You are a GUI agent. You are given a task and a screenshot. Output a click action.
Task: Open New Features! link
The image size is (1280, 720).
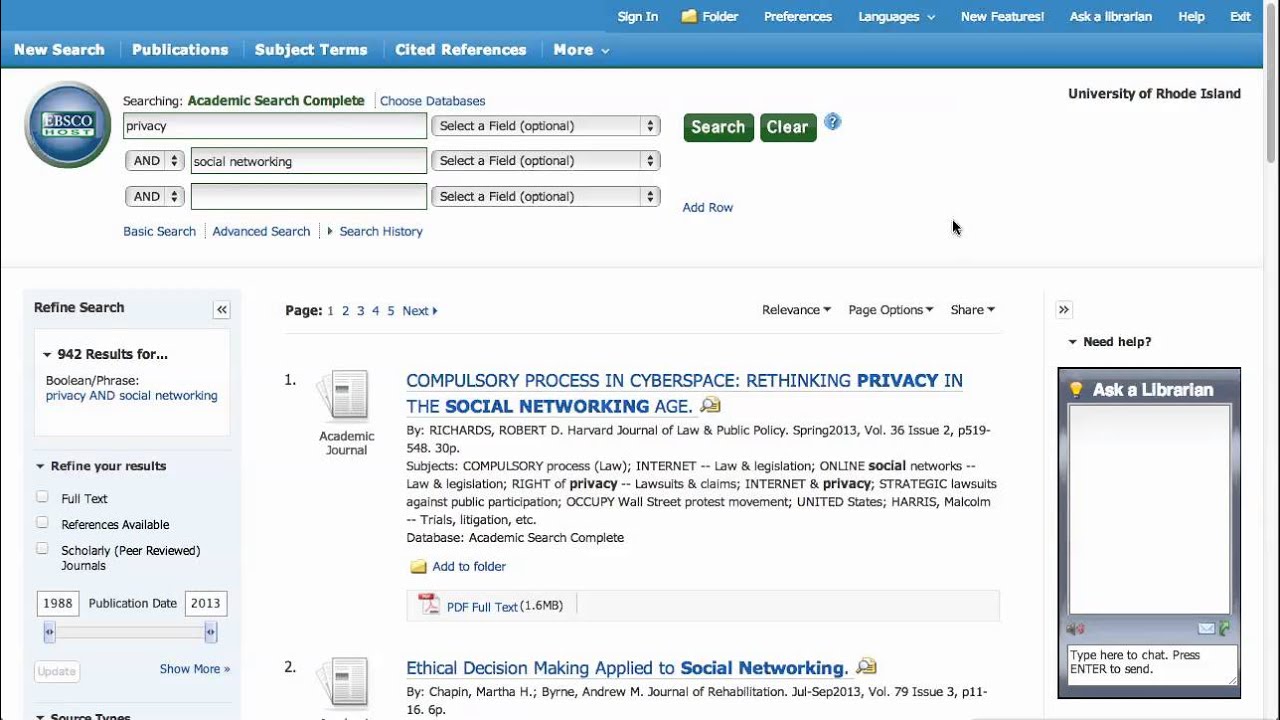1002,16
